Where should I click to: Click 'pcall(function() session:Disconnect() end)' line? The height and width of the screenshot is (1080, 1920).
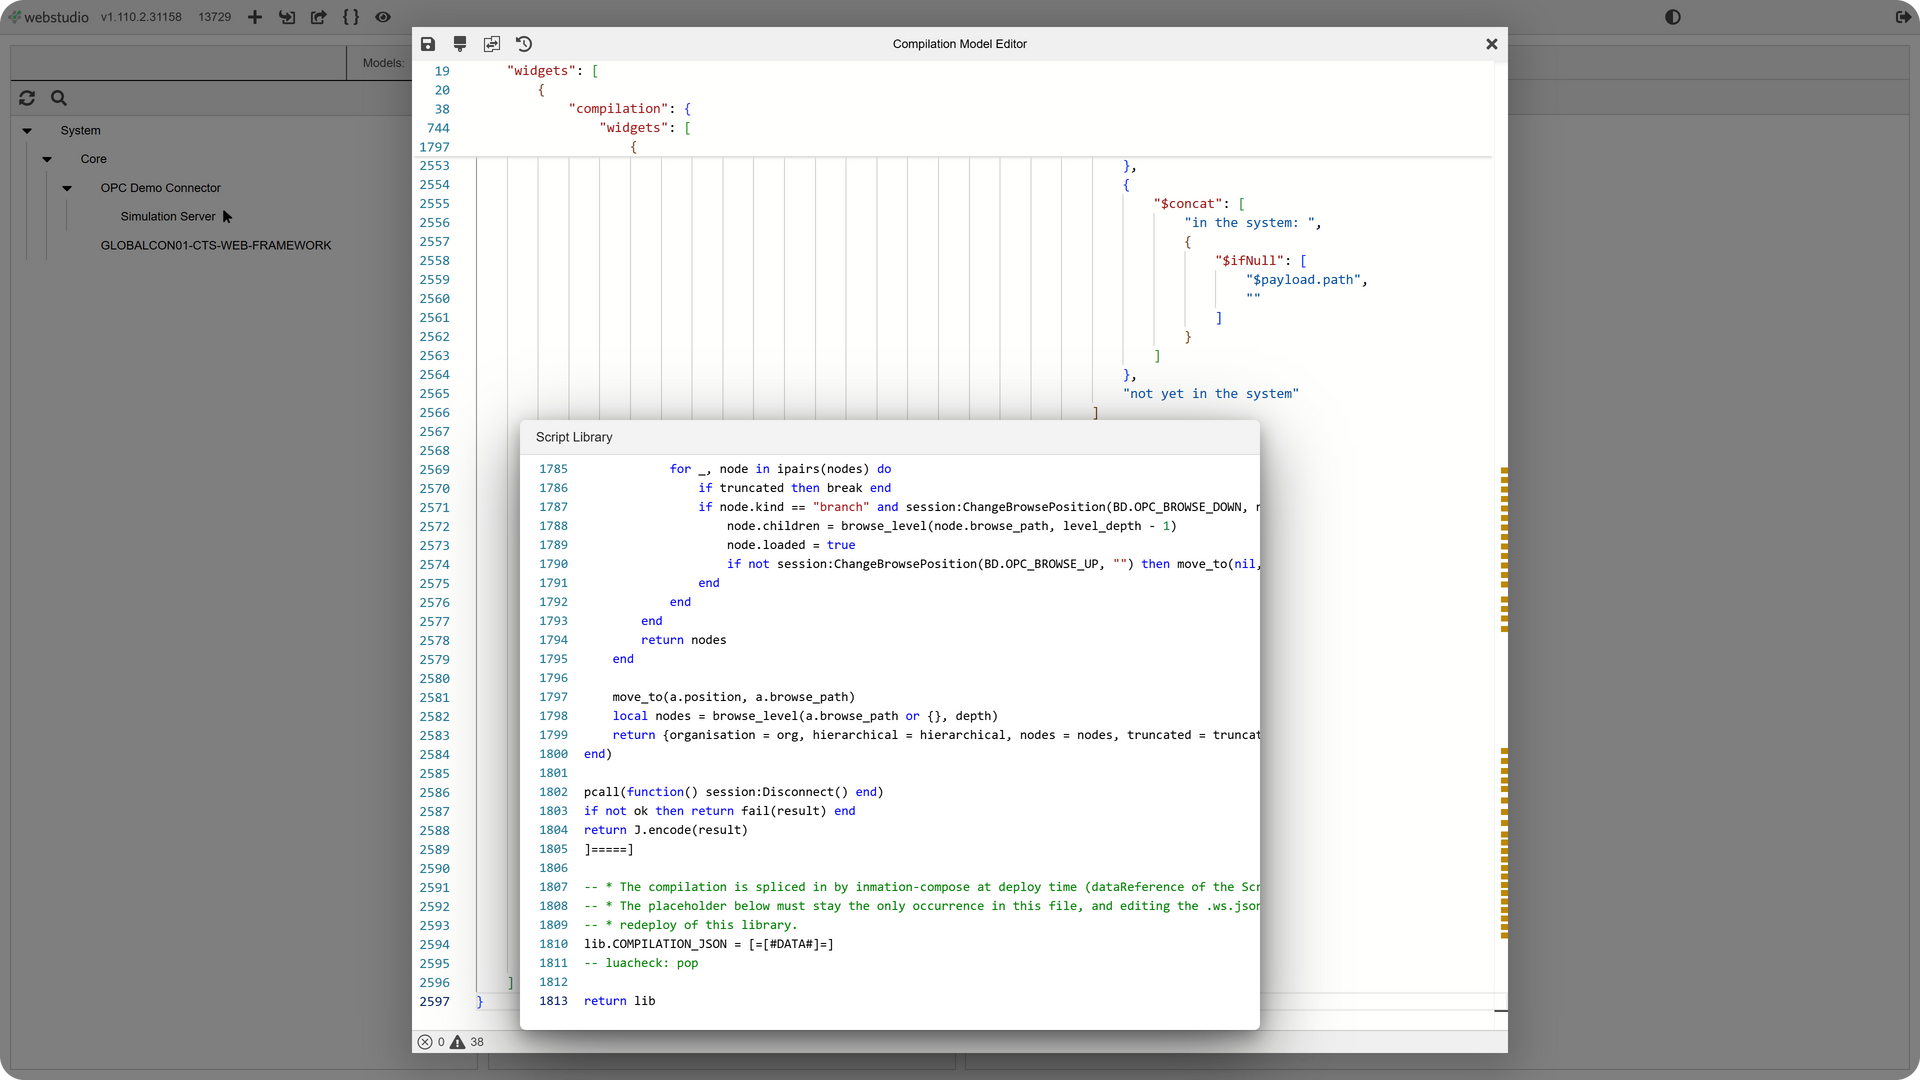[x=734, y=792]
